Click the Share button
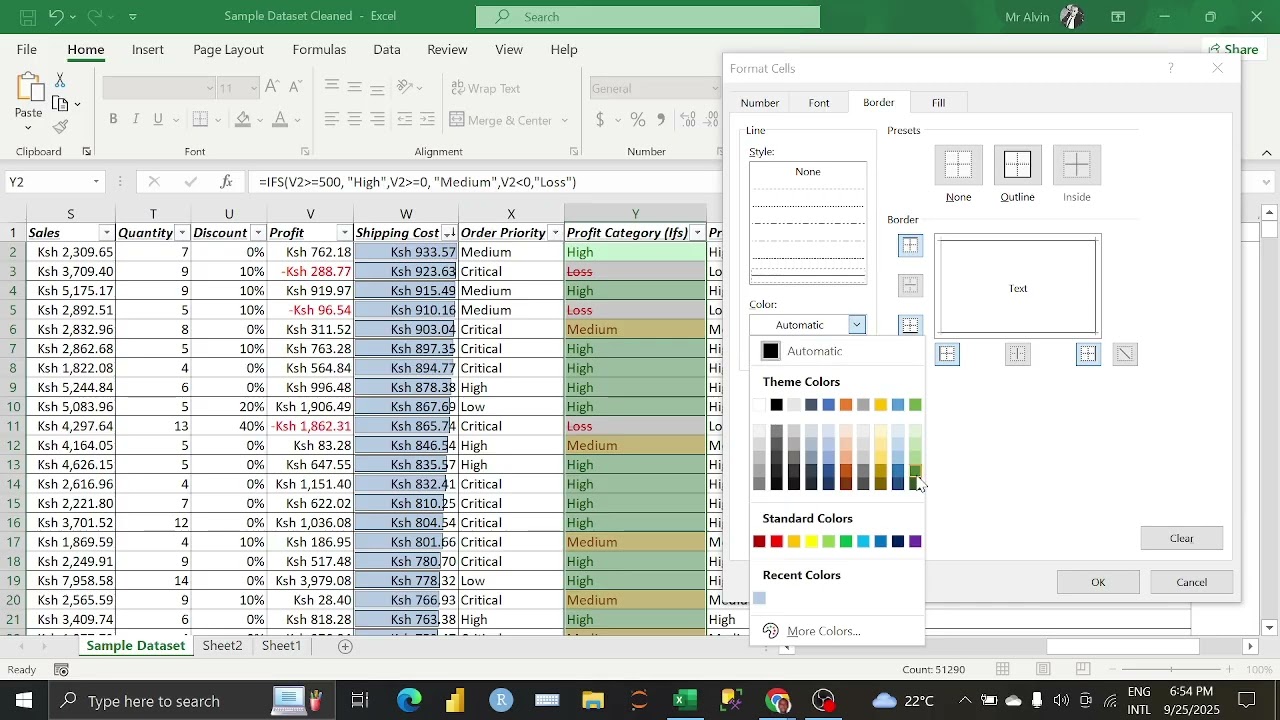Screen dimensions: 1280x720 click(x=1232, y=49)
